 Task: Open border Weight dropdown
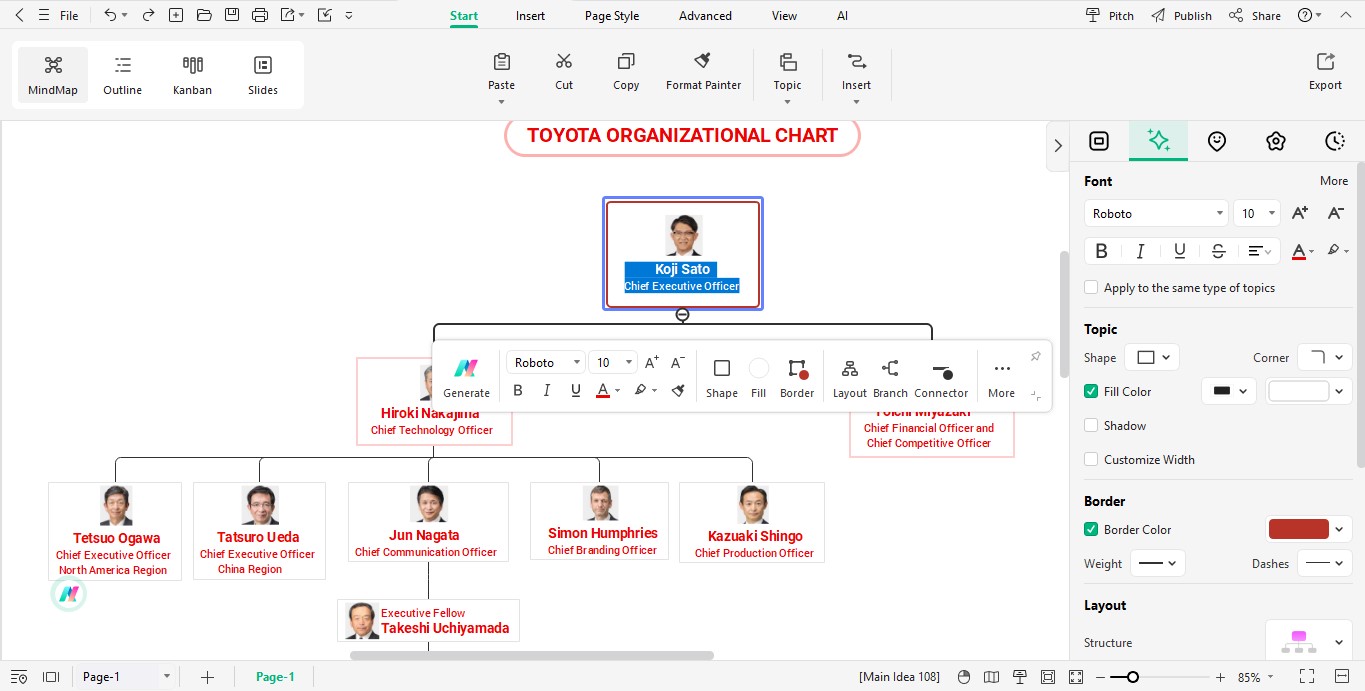(x=1158, y=563)
